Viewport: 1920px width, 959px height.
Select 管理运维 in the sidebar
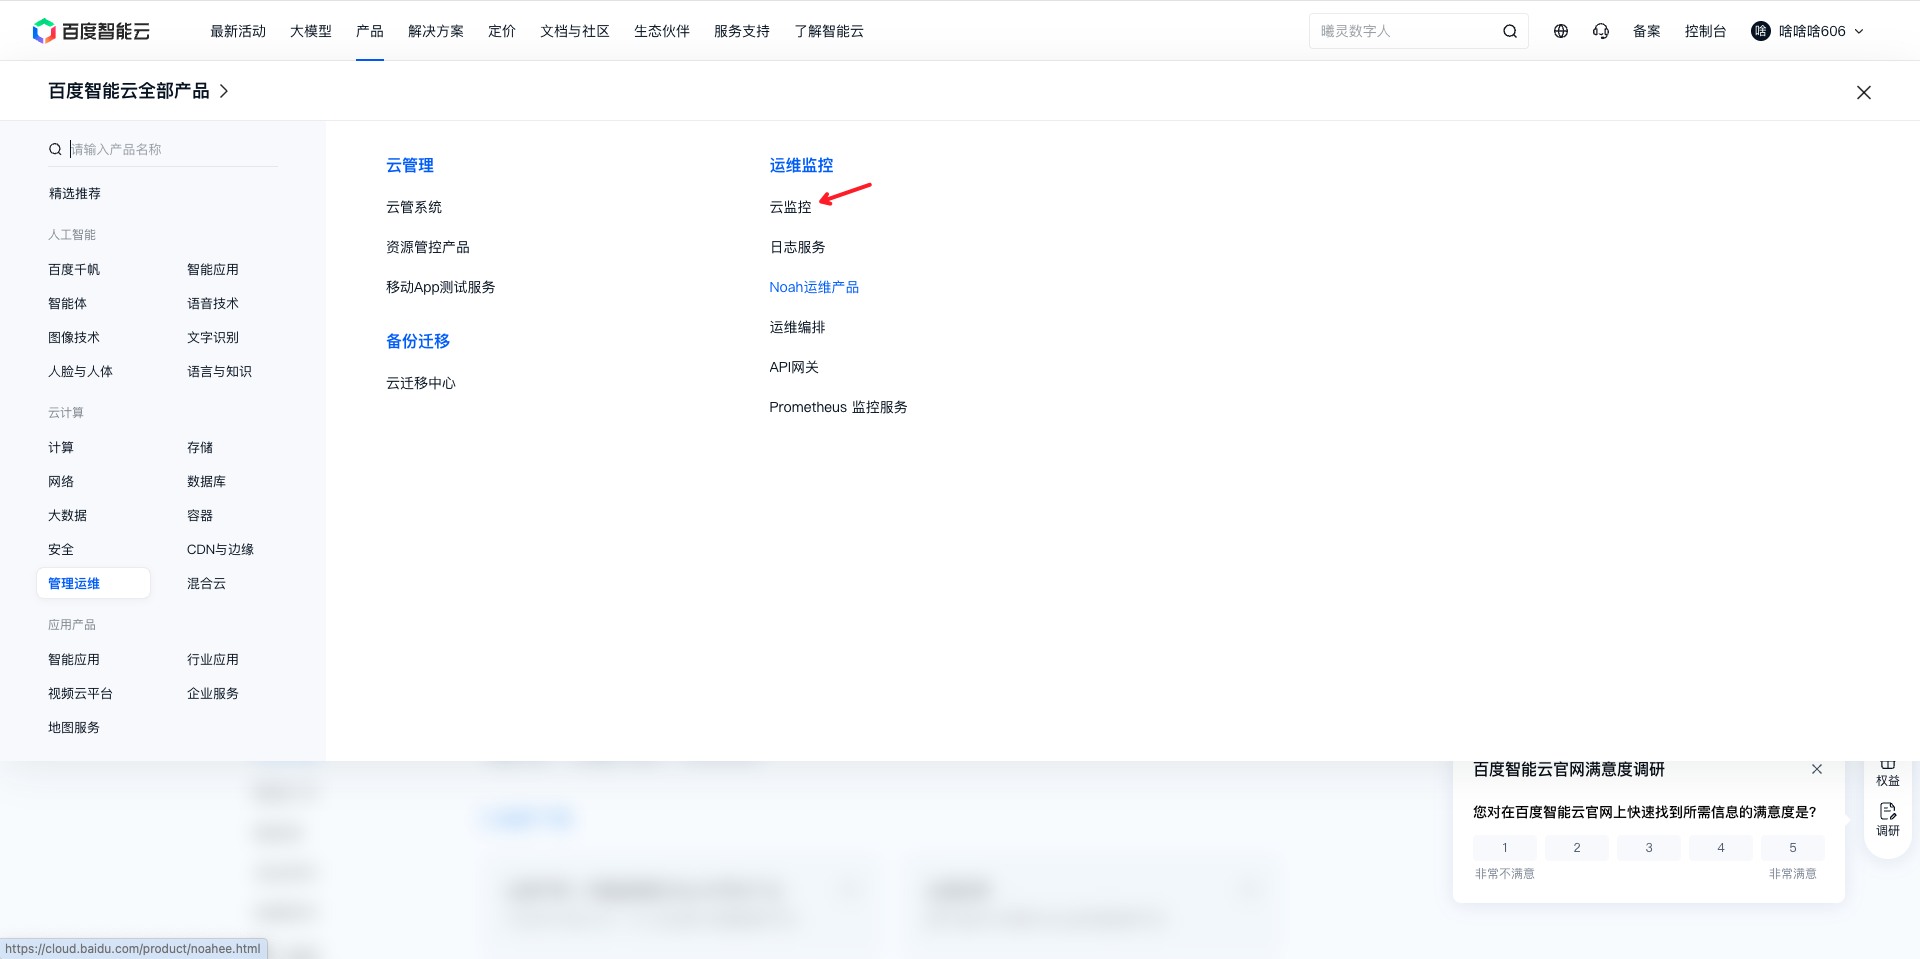coord(93,583)
